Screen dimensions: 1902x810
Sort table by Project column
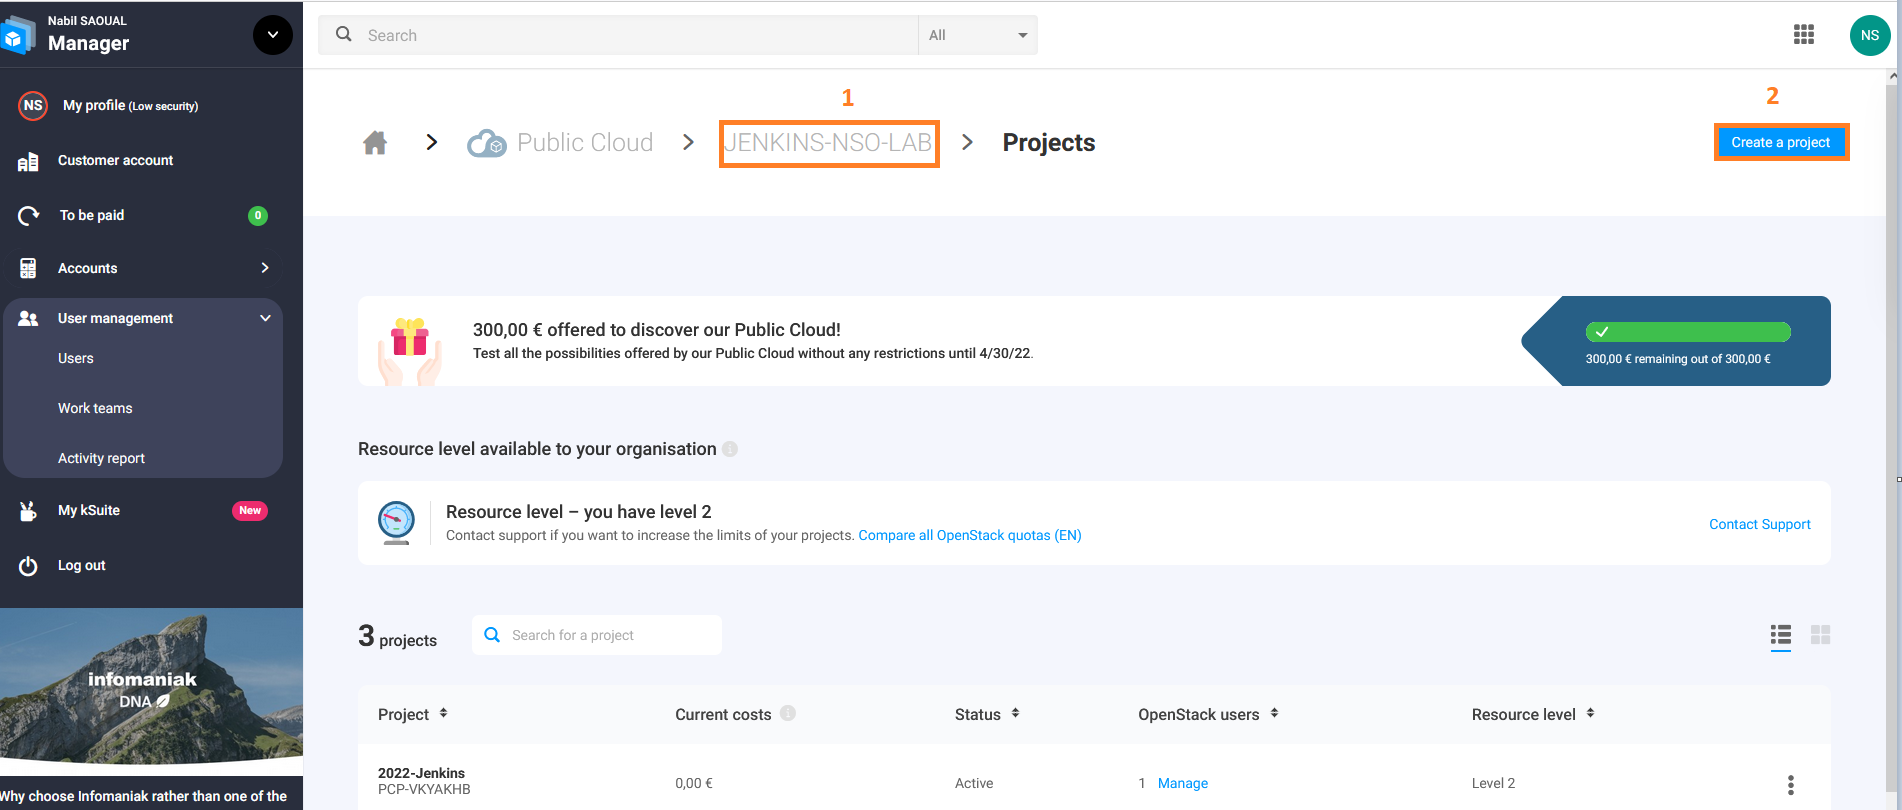(413, 714)
